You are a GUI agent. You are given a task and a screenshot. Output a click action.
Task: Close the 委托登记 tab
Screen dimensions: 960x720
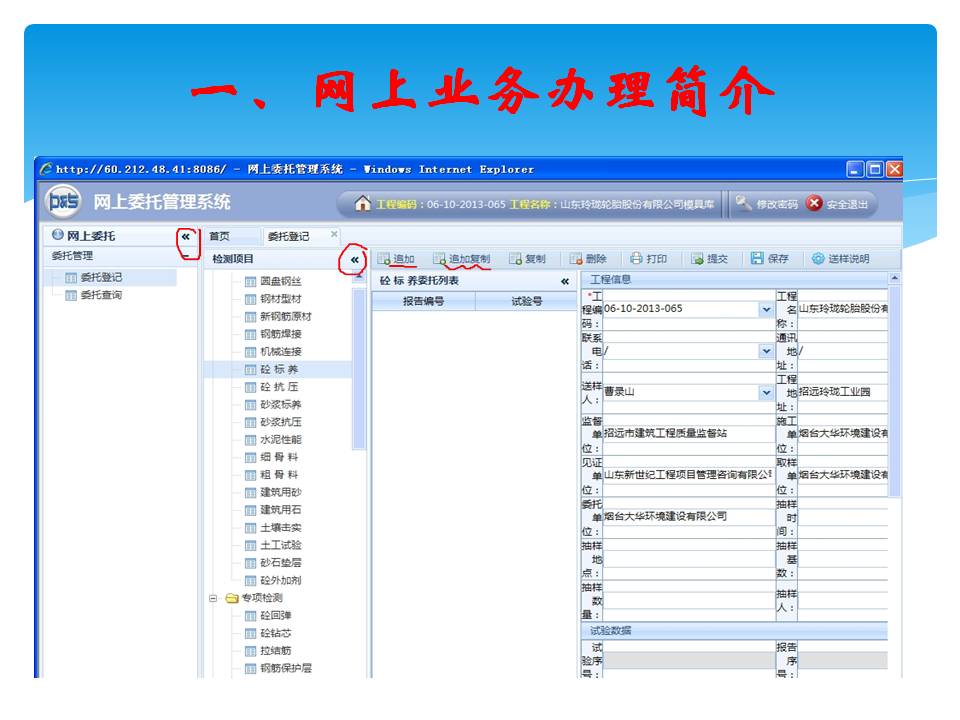pyautogui.click(x=334, y=234)
